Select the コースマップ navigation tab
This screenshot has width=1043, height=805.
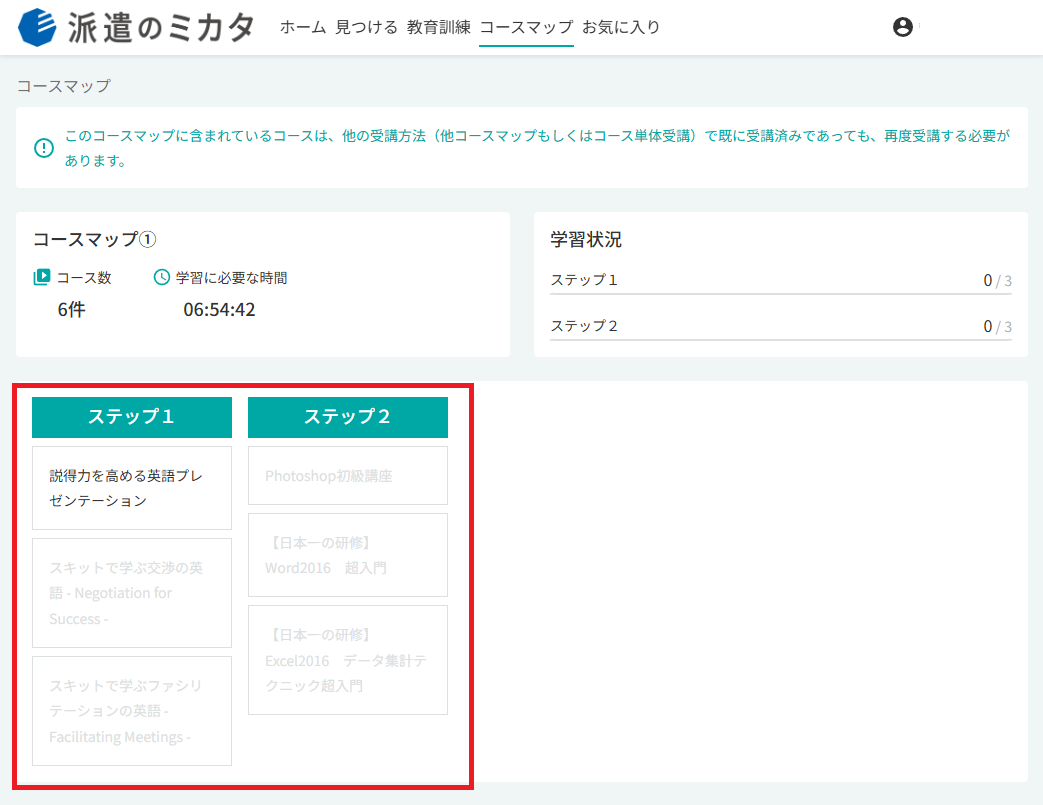(x=526, y=27)
